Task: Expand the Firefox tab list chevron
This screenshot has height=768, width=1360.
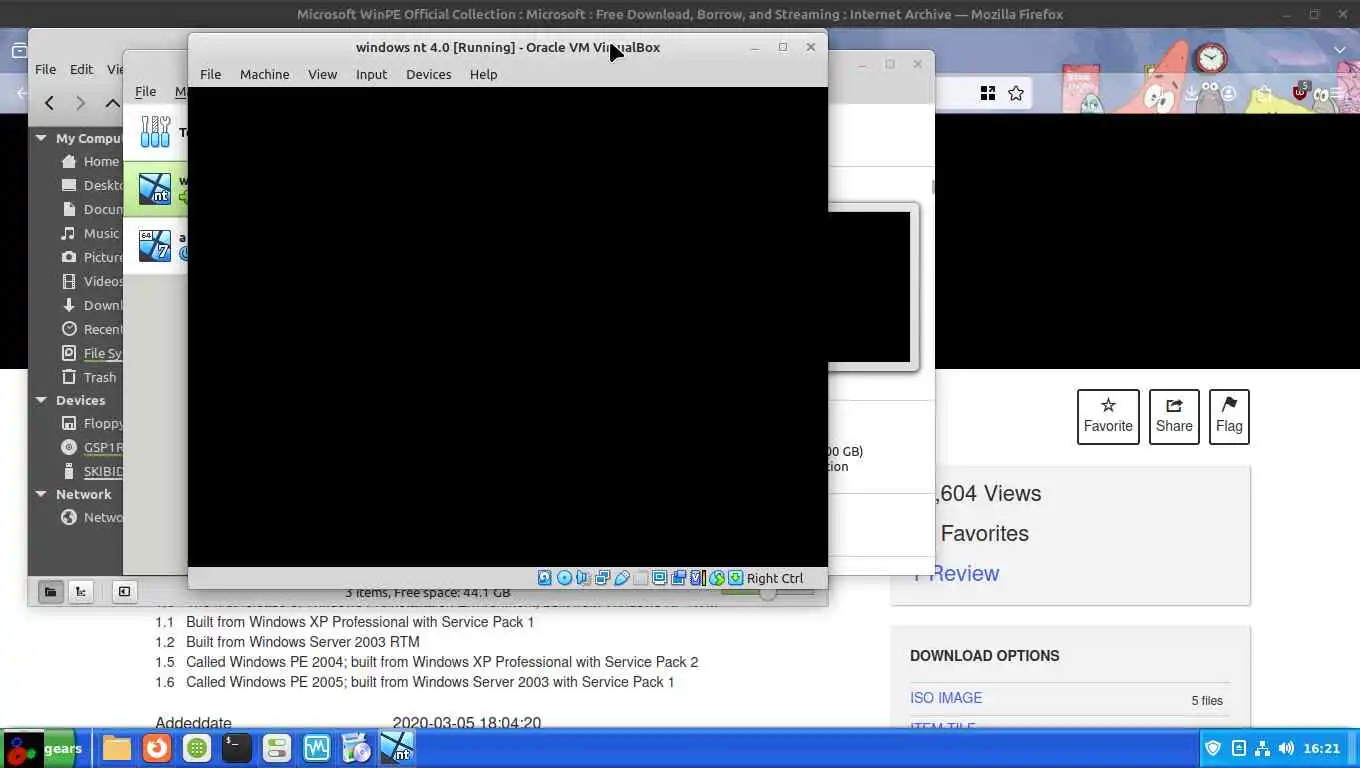Action: point(1340,50)
